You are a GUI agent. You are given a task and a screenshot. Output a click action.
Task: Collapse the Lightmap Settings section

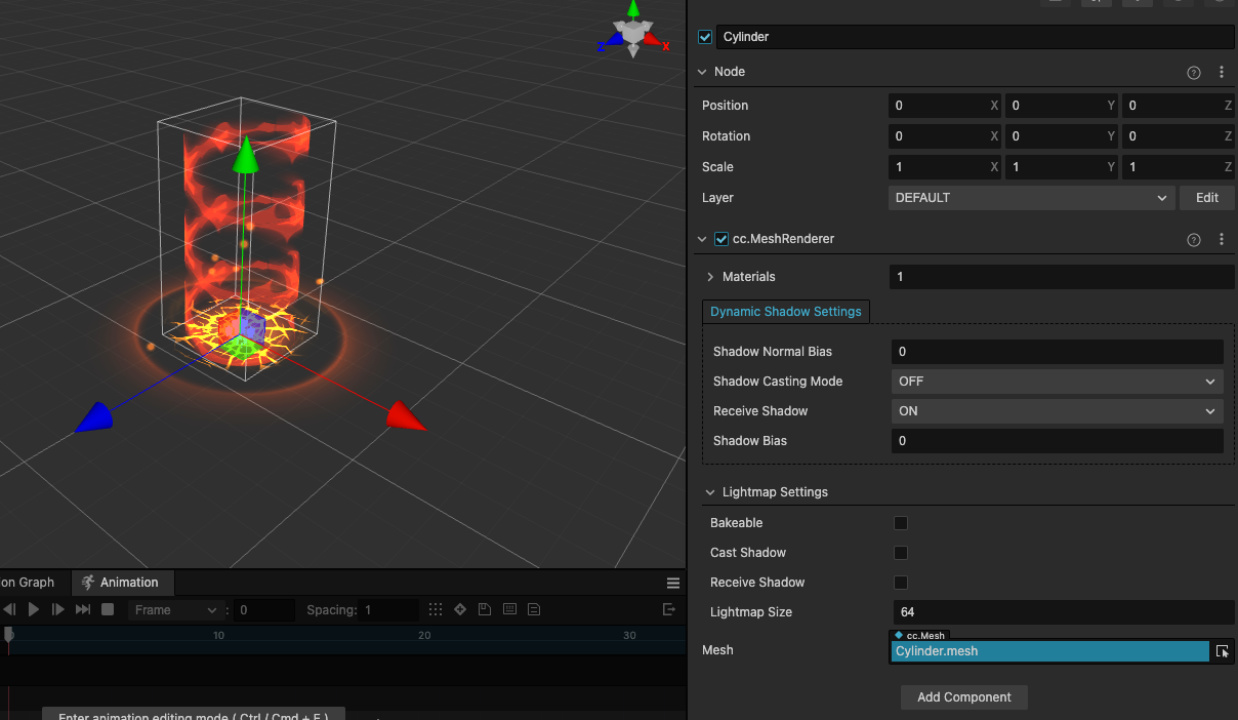(x=711, y=492)
